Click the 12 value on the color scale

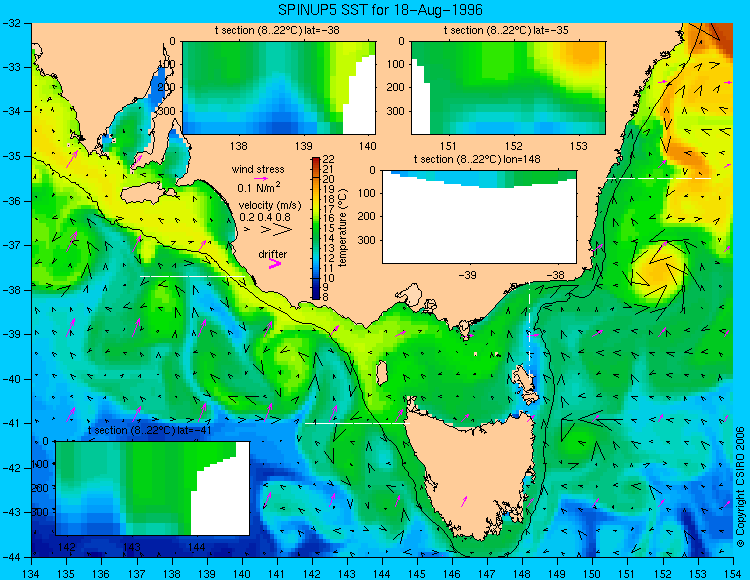[x=329, y=259]
